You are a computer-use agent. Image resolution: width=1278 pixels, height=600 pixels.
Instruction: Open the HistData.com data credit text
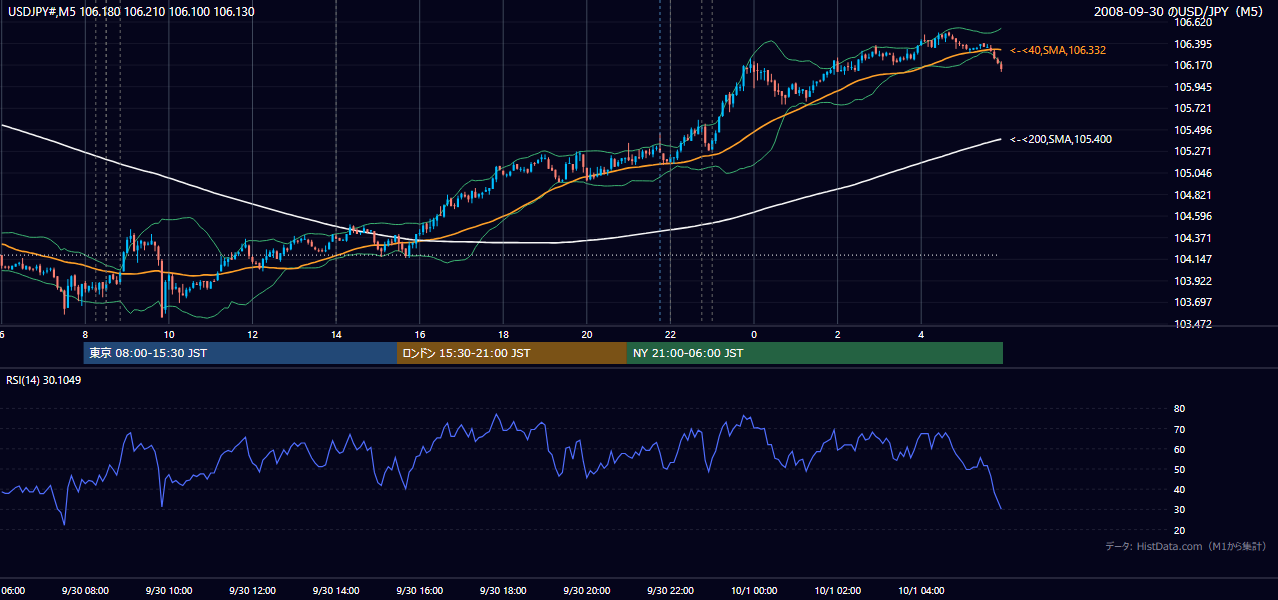click(1186, 546)
